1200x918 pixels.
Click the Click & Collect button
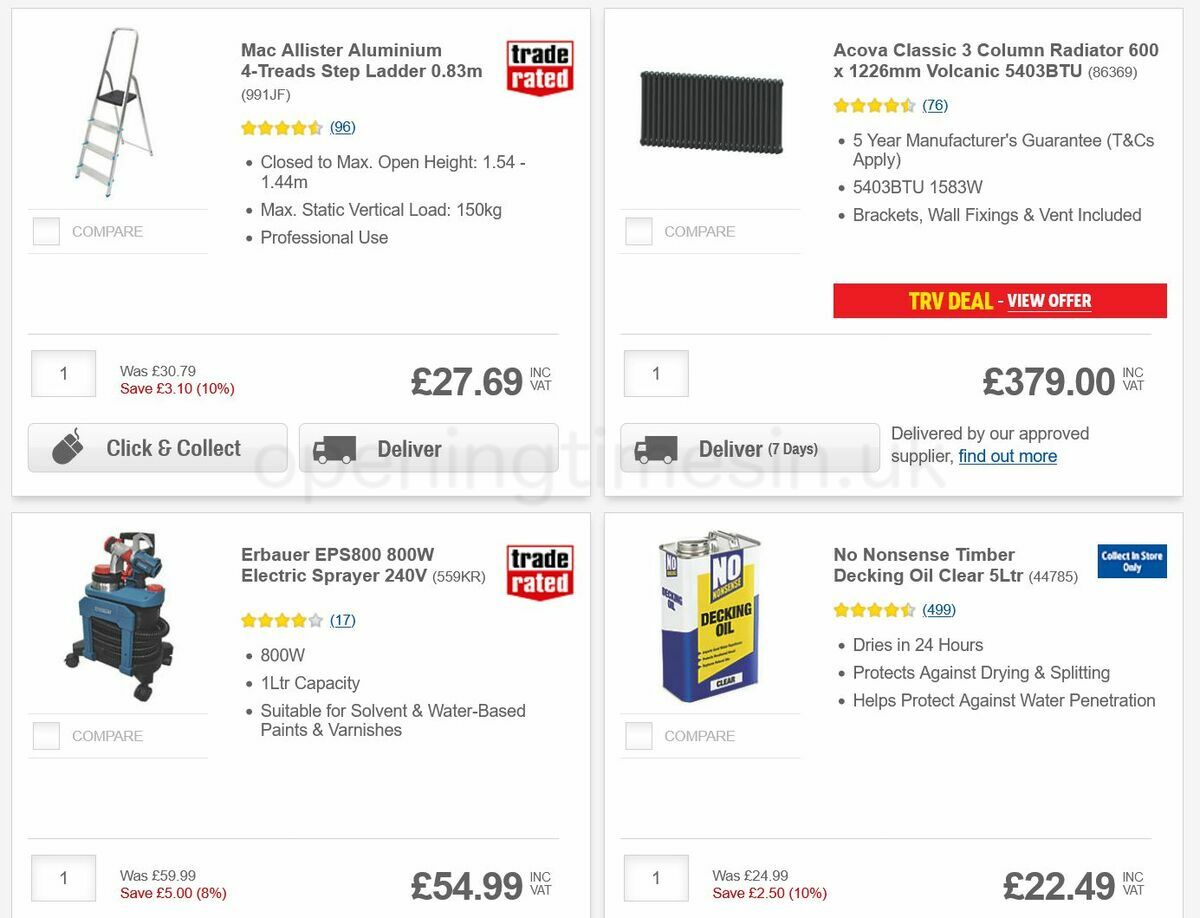156,448
